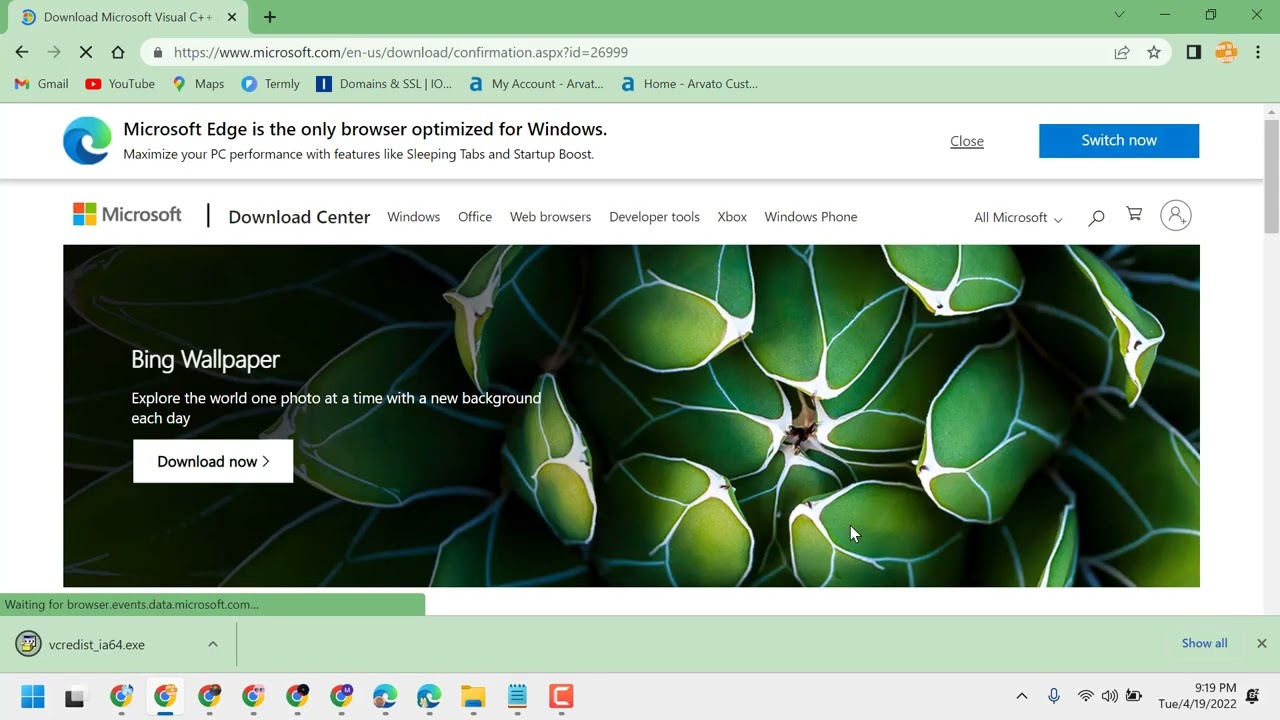Viewport: 1280px width, 720px height.
Task: Click the Microsoft logo
Action: tap(127, 215)
